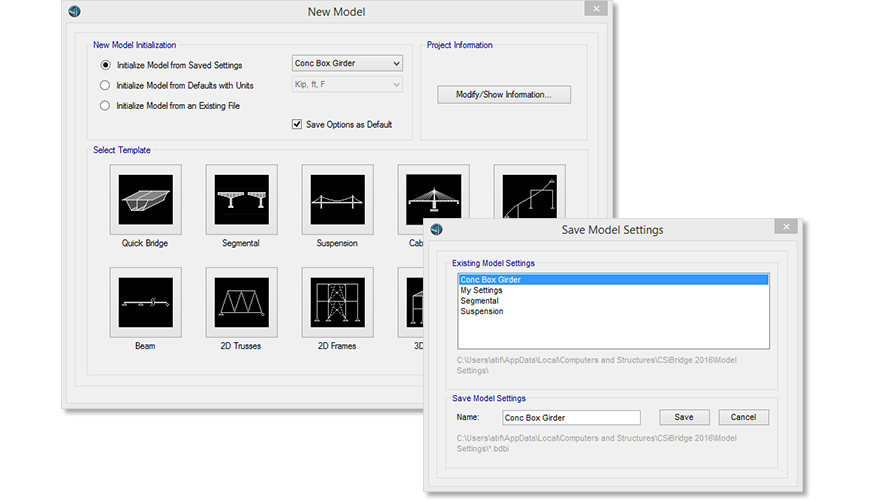Screen dimensions: 871x500
Task: Choose Suspension in the existing settings list
Action: pyautogui.click(x=481, y=311)
